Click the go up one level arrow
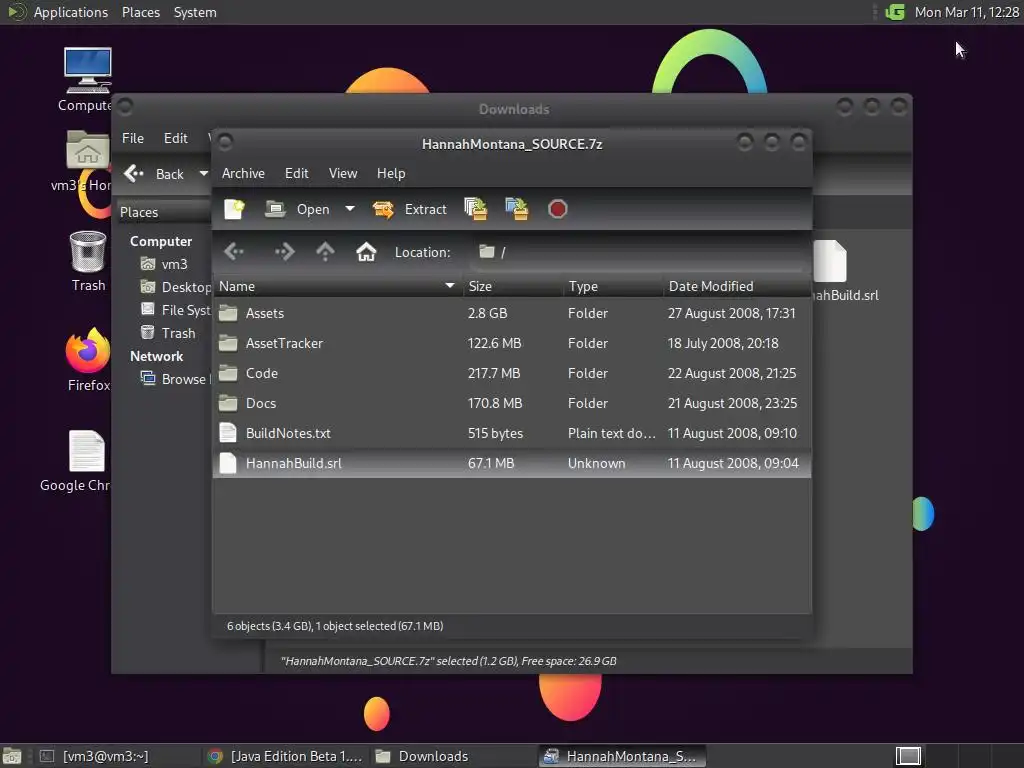The image size is (1024, 768). click(x=325, y=252)
